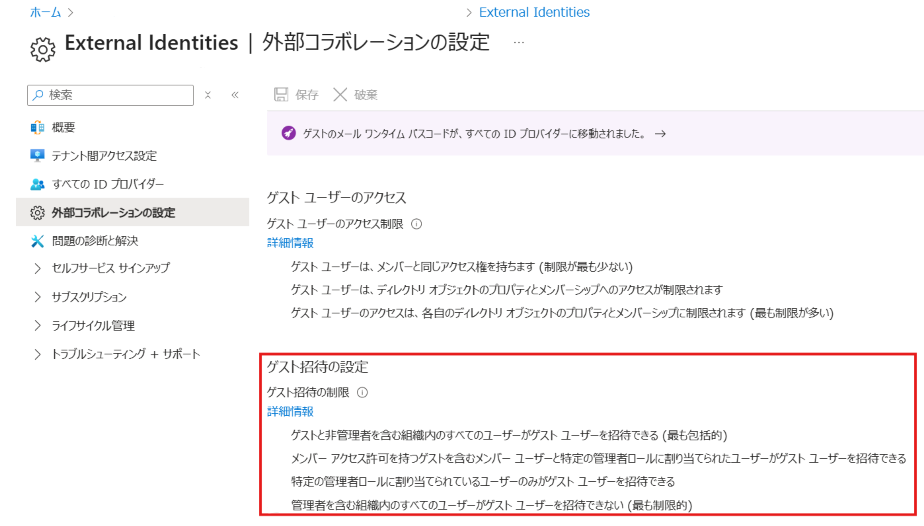Select 管理者を含む組織内のすべてのユーザーが招待できない option
Viewport: 924px width, 526px height.
491,505
